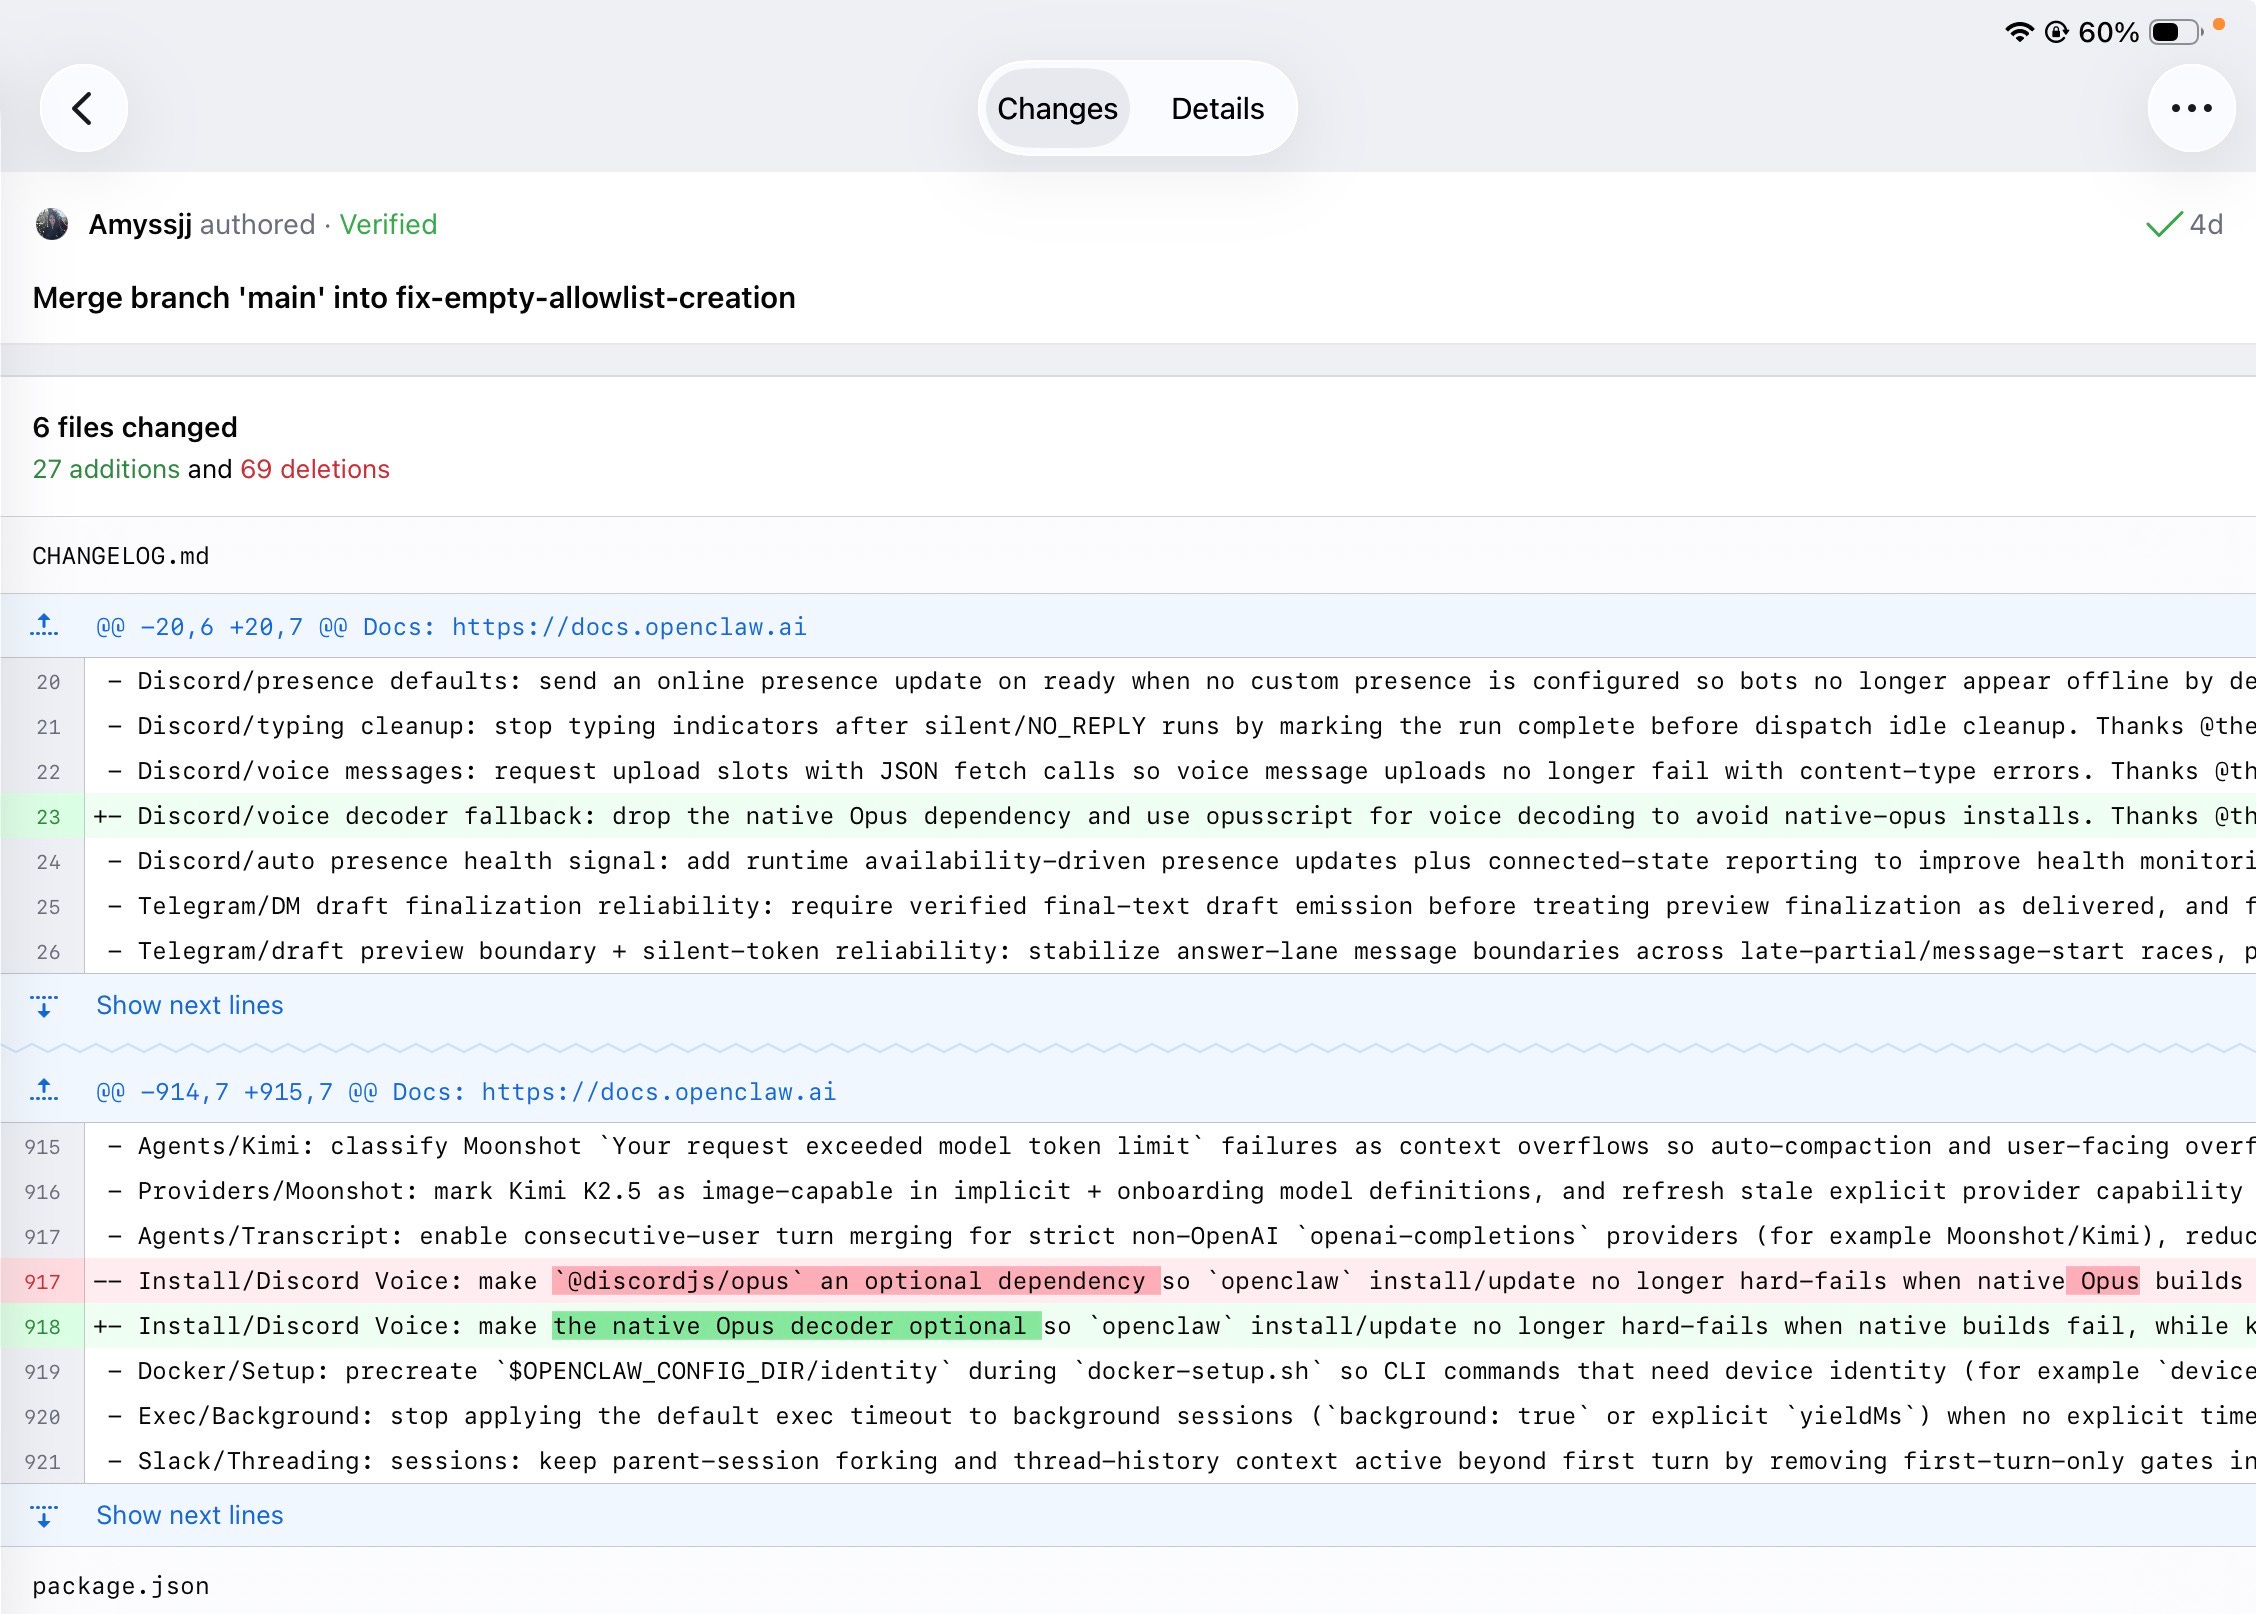The height and width of the screenshot is (1614, 2256).
Task: Show next lines after line 26
Action: 189,1005
